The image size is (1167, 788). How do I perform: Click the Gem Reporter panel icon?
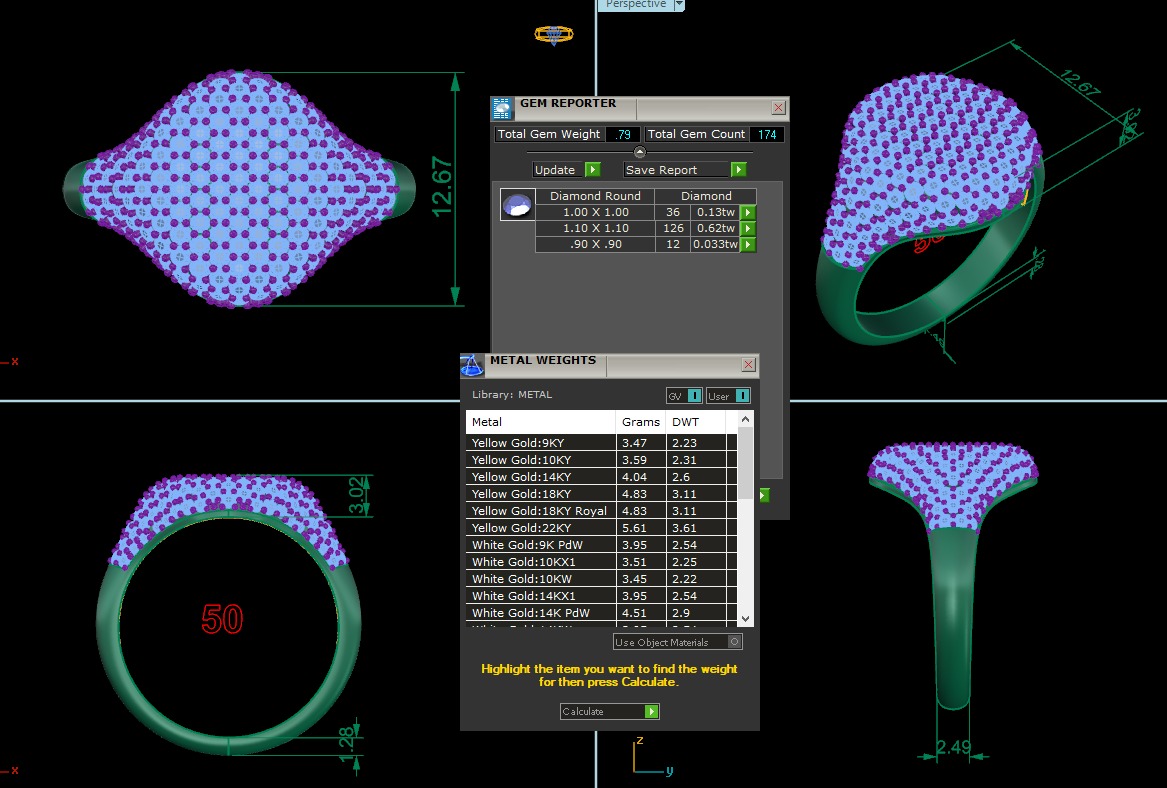pyautogui.click(x=502, y=108)
